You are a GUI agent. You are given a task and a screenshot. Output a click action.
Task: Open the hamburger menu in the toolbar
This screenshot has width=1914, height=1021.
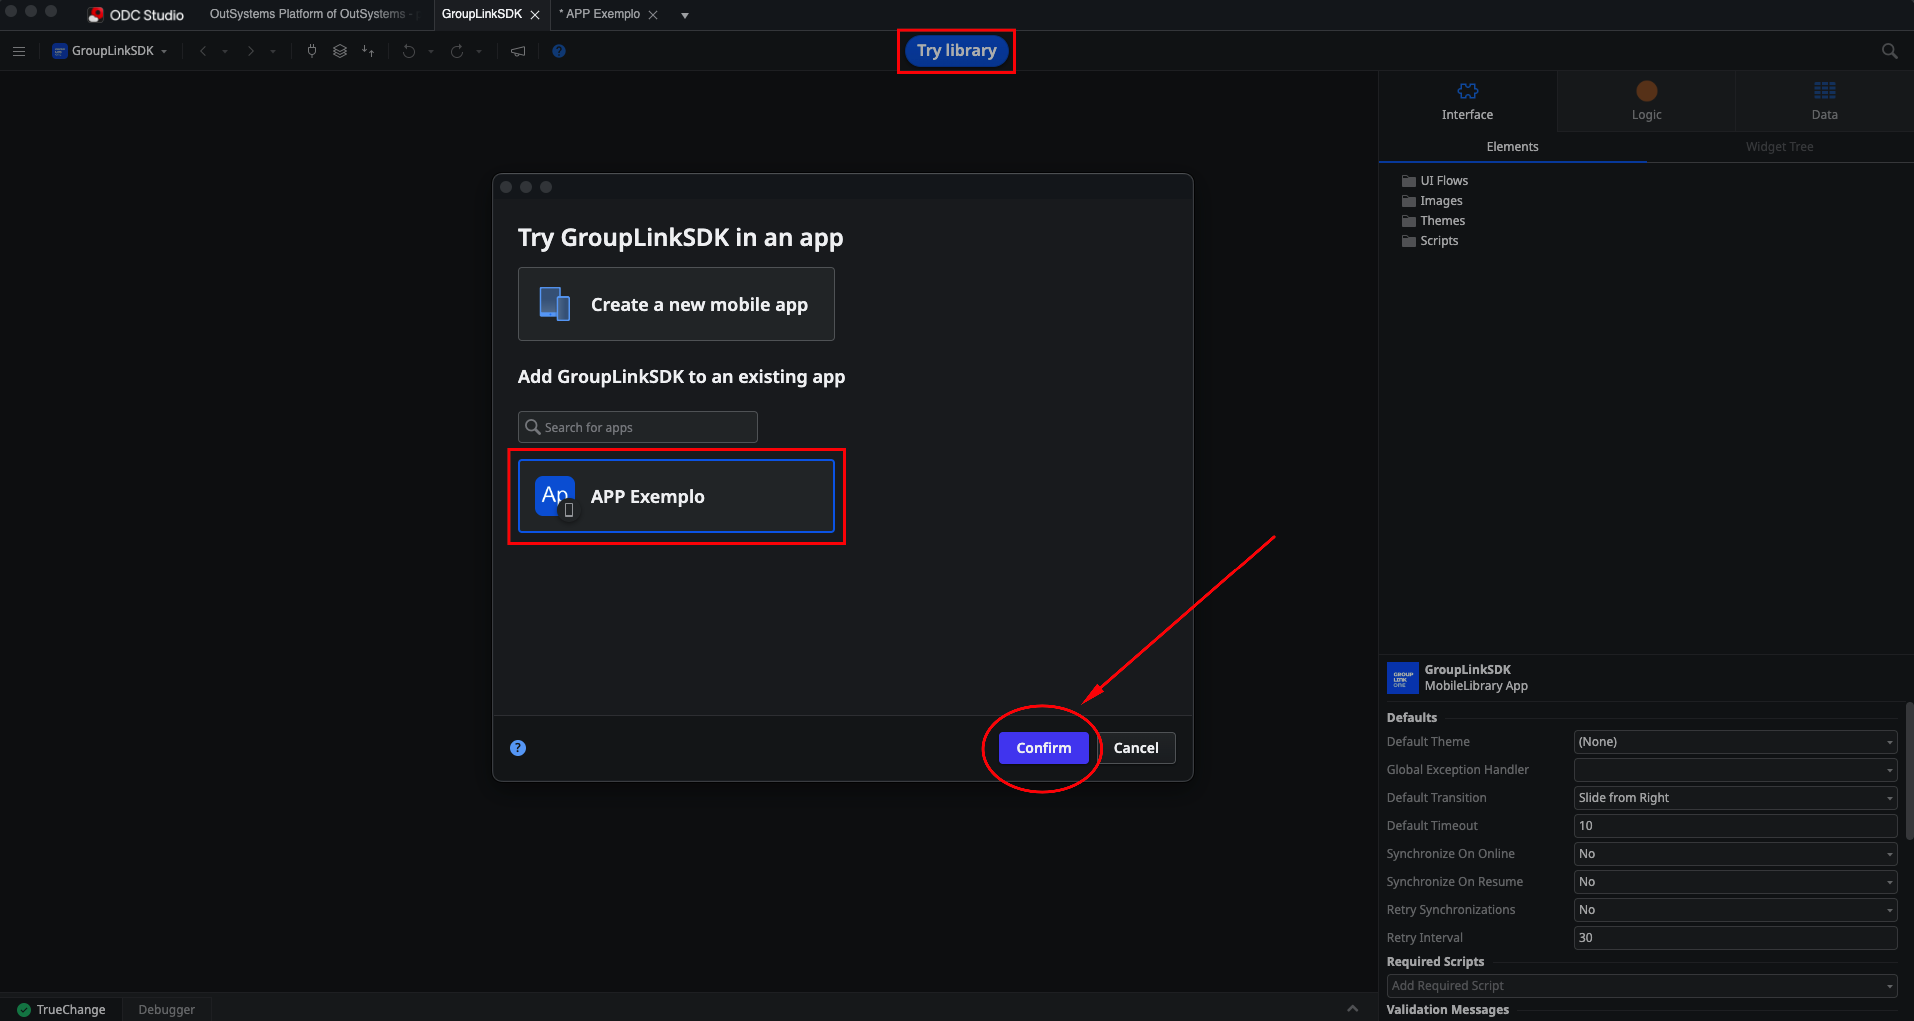pos(18,50)
